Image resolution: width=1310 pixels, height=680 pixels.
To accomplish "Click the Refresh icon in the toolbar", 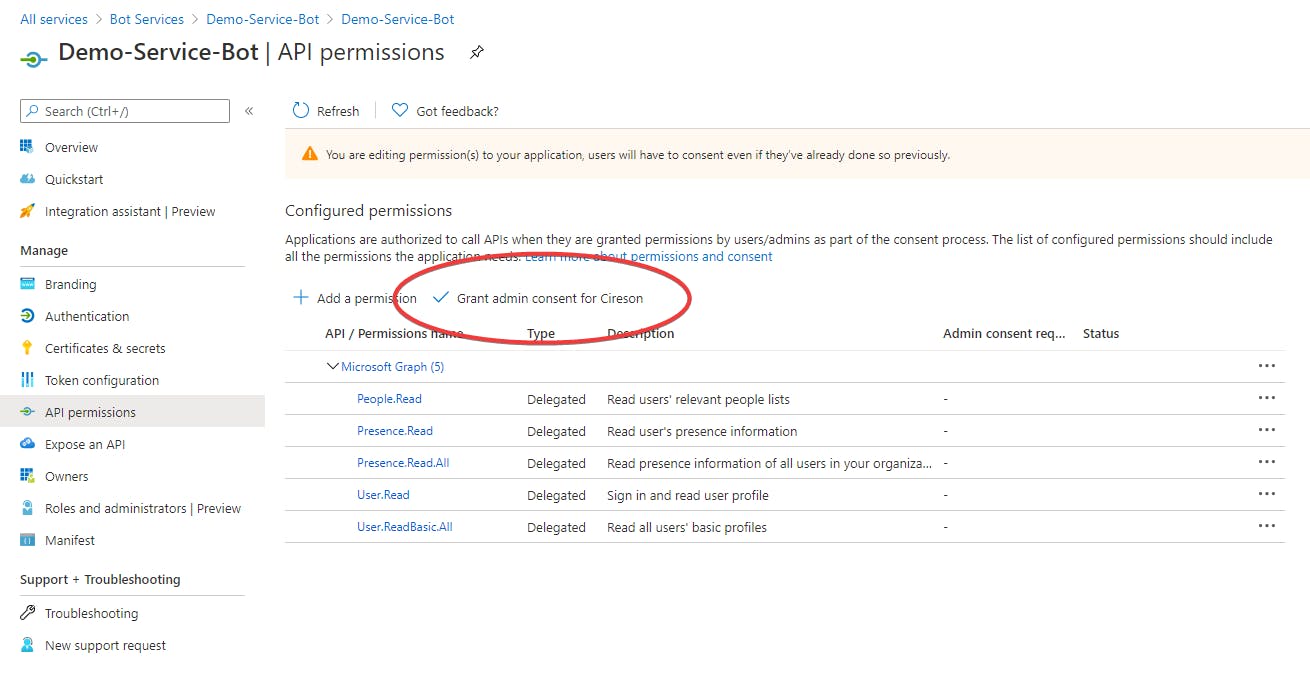I will pos(301,111).
